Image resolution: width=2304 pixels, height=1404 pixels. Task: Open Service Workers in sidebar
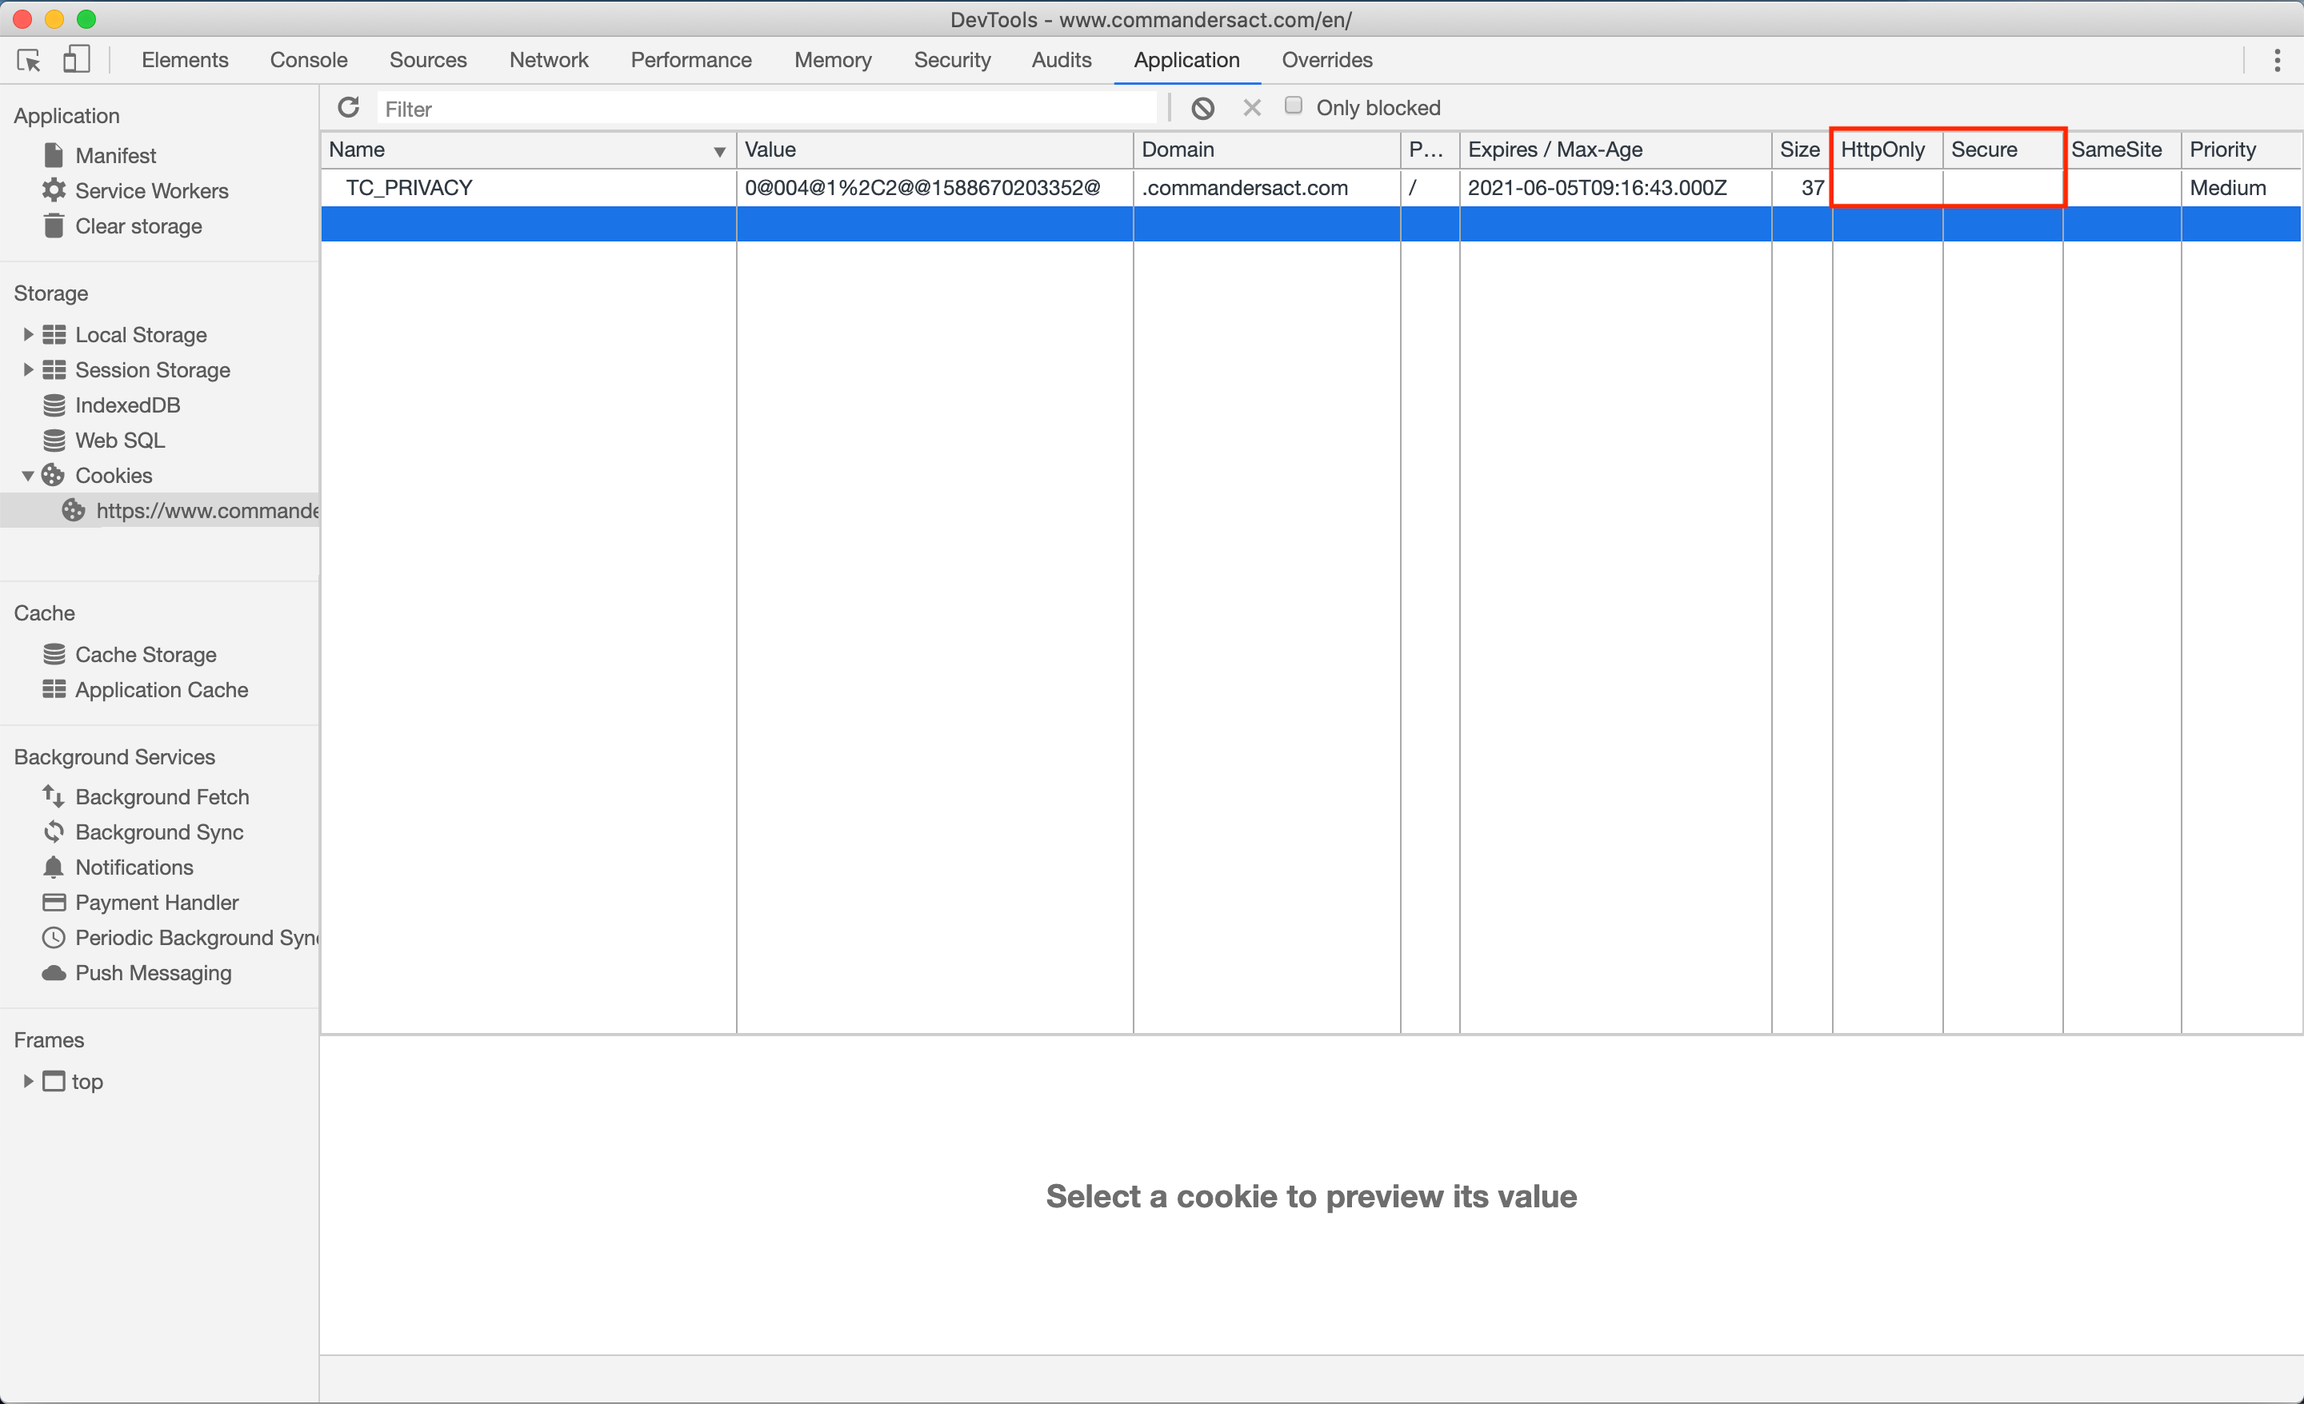click(151, 191)
